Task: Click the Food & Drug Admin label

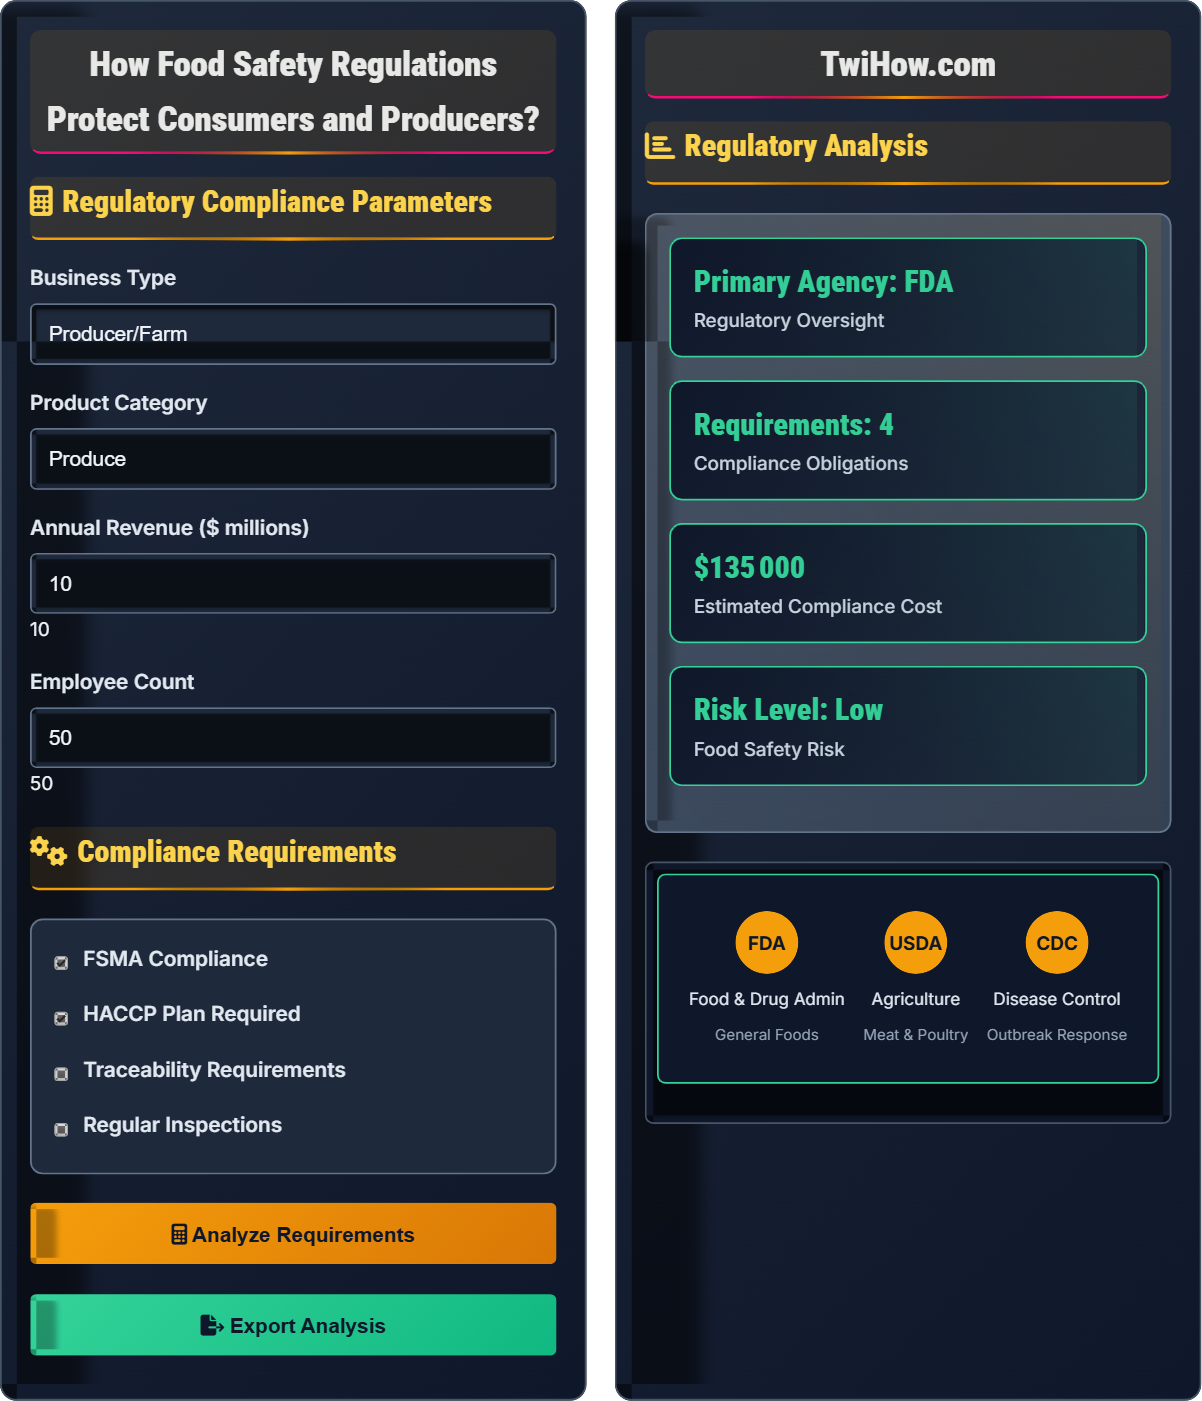Action: (x=767, y=999)
